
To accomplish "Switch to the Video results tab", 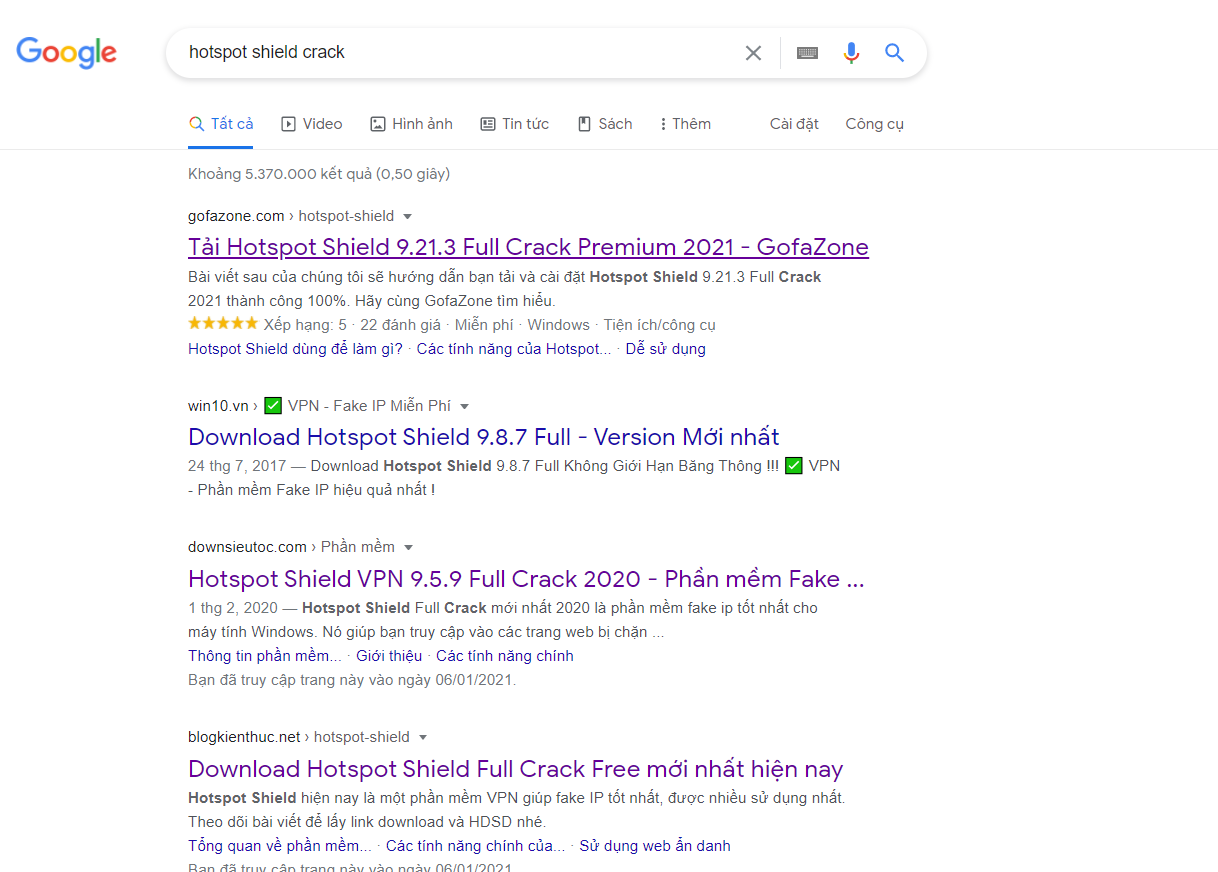I will click(x=312, y=124).
